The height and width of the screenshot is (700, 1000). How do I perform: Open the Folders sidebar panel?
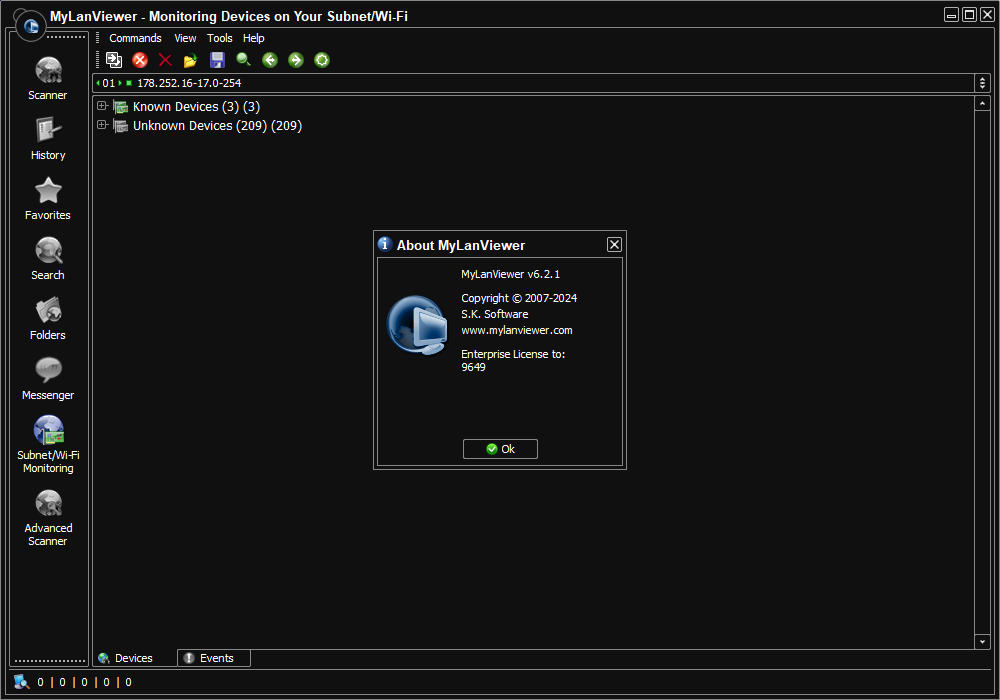tap(48, 318)
